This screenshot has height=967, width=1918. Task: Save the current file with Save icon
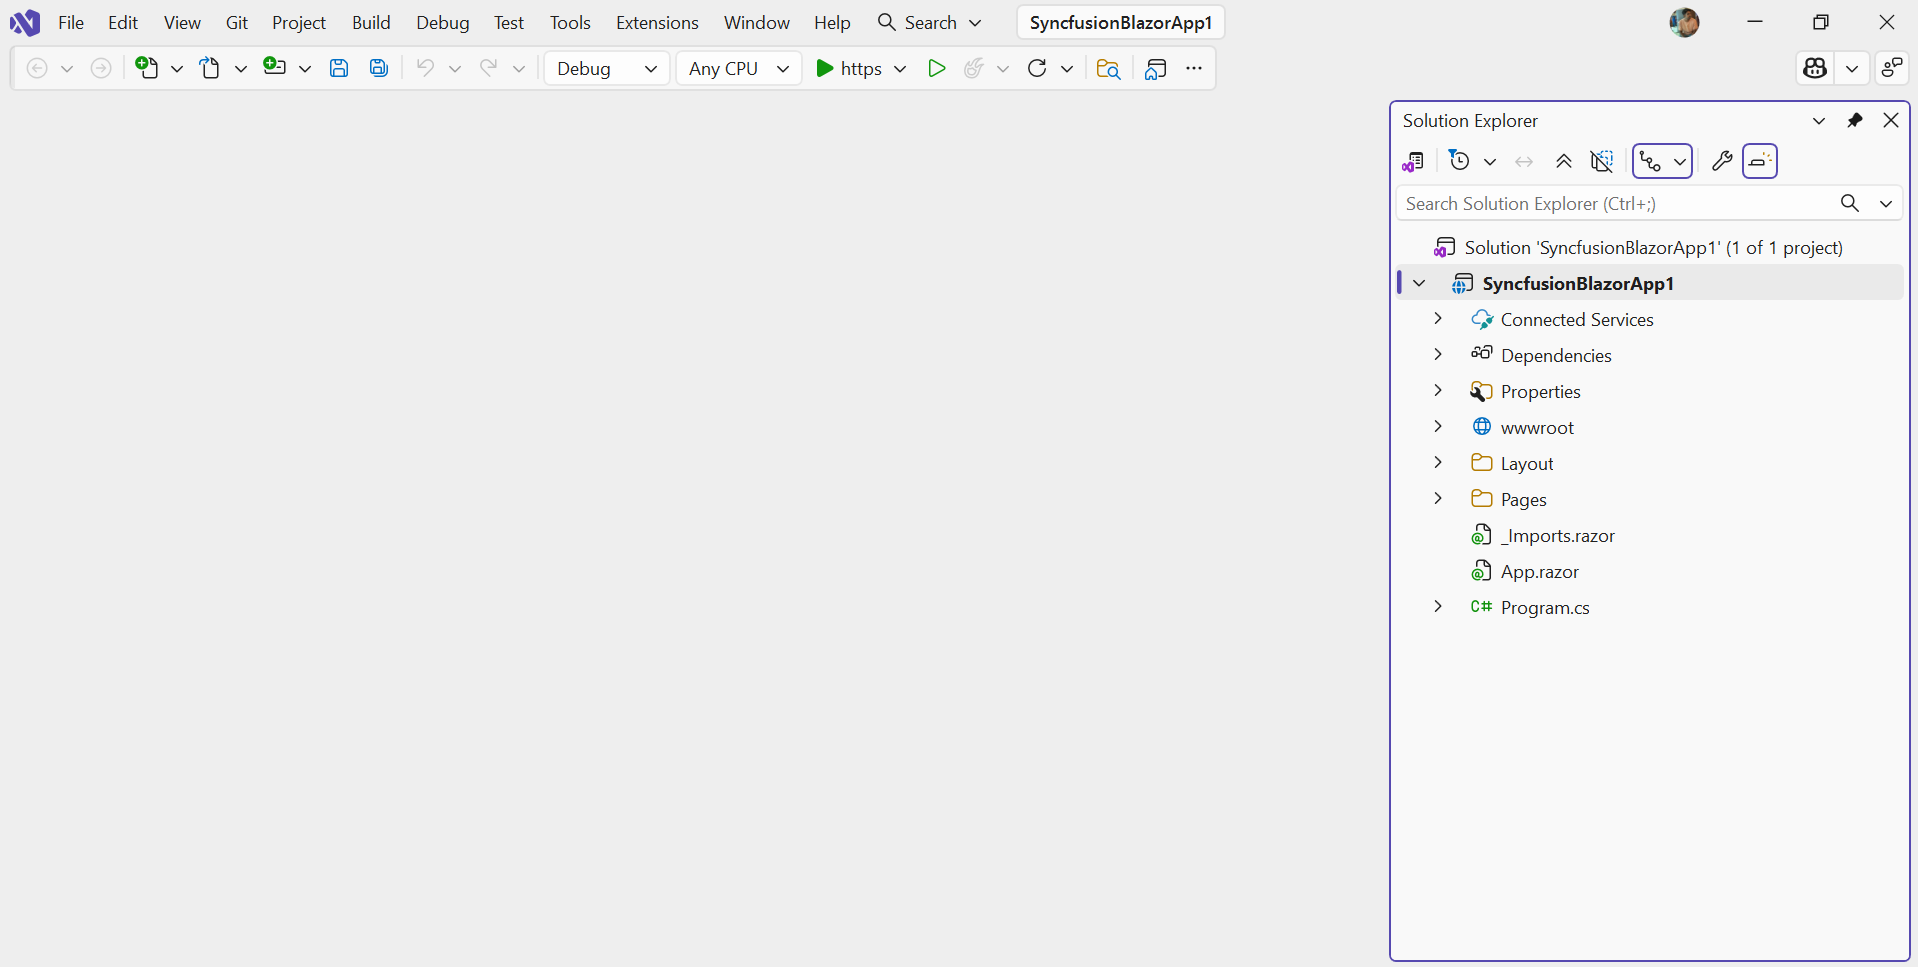pos(339,68)
